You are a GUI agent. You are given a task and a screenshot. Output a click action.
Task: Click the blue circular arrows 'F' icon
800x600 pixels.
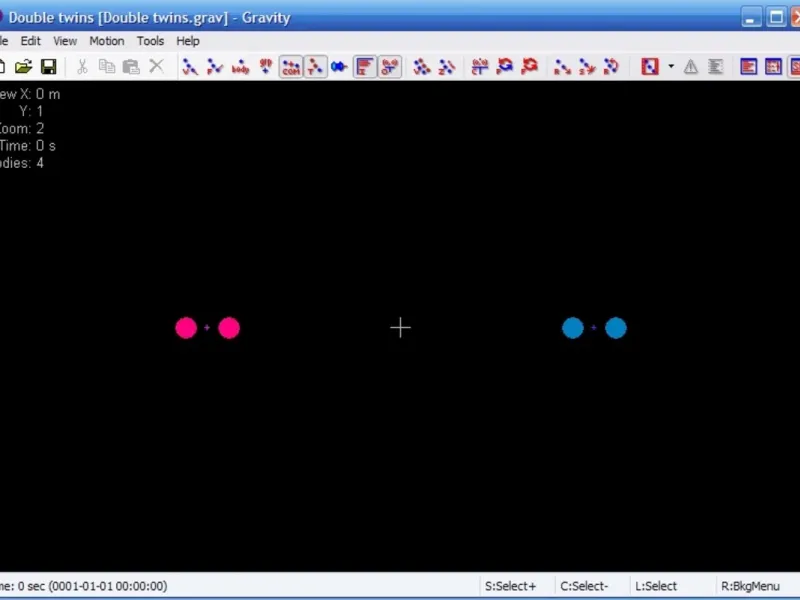(505, 66)
